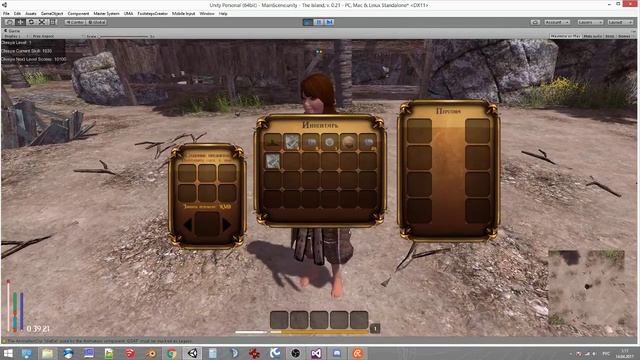Viewport: 640px width, 360px height.
Task: Adjust the Game view Scale slider
Action: pos(124,36)
